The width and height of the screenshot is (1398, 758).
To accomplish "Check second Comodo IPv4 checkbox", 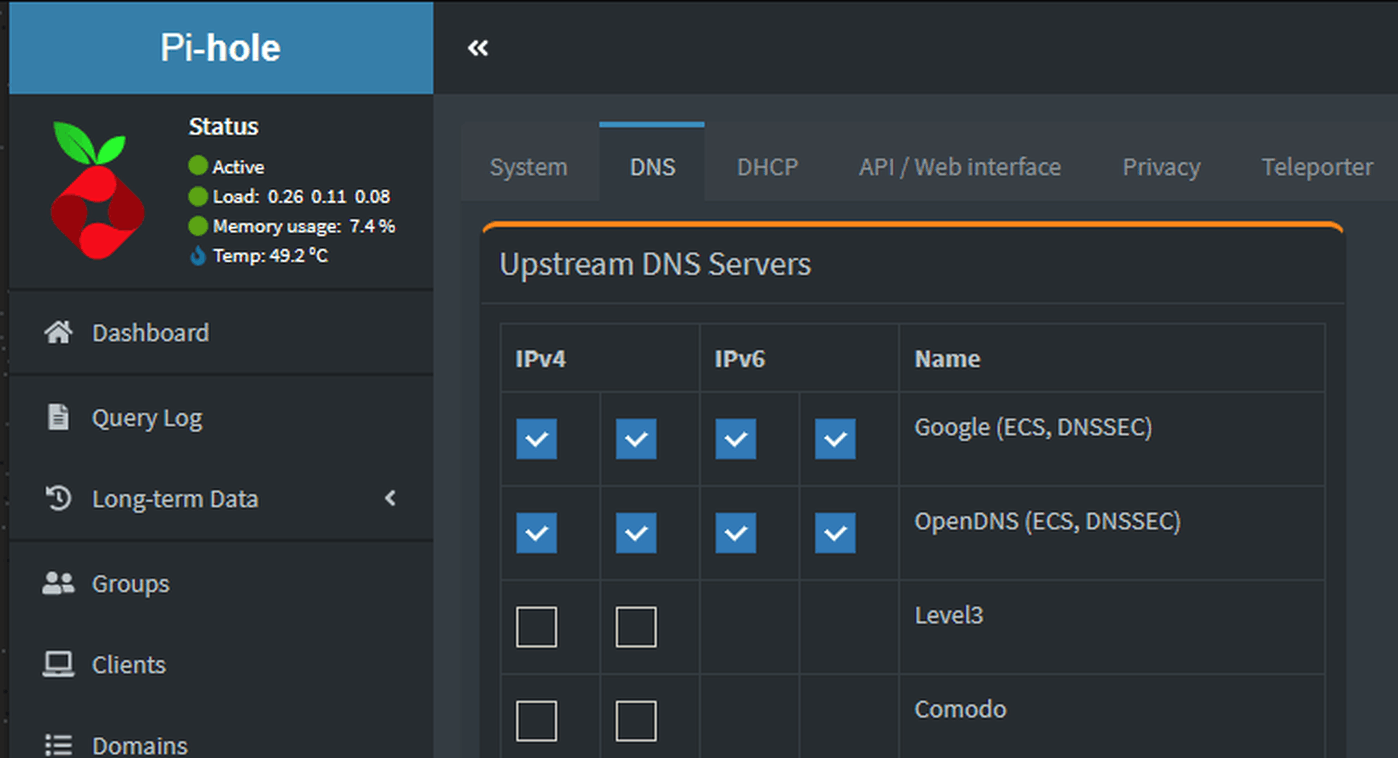I will coord(636,721).
